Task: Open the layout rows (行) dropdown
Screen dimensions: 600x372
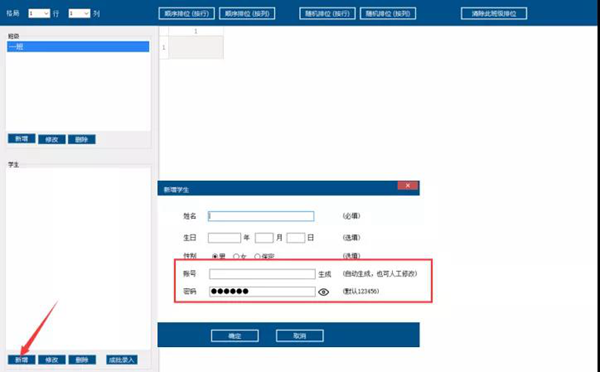Action: tap(39, 13)
